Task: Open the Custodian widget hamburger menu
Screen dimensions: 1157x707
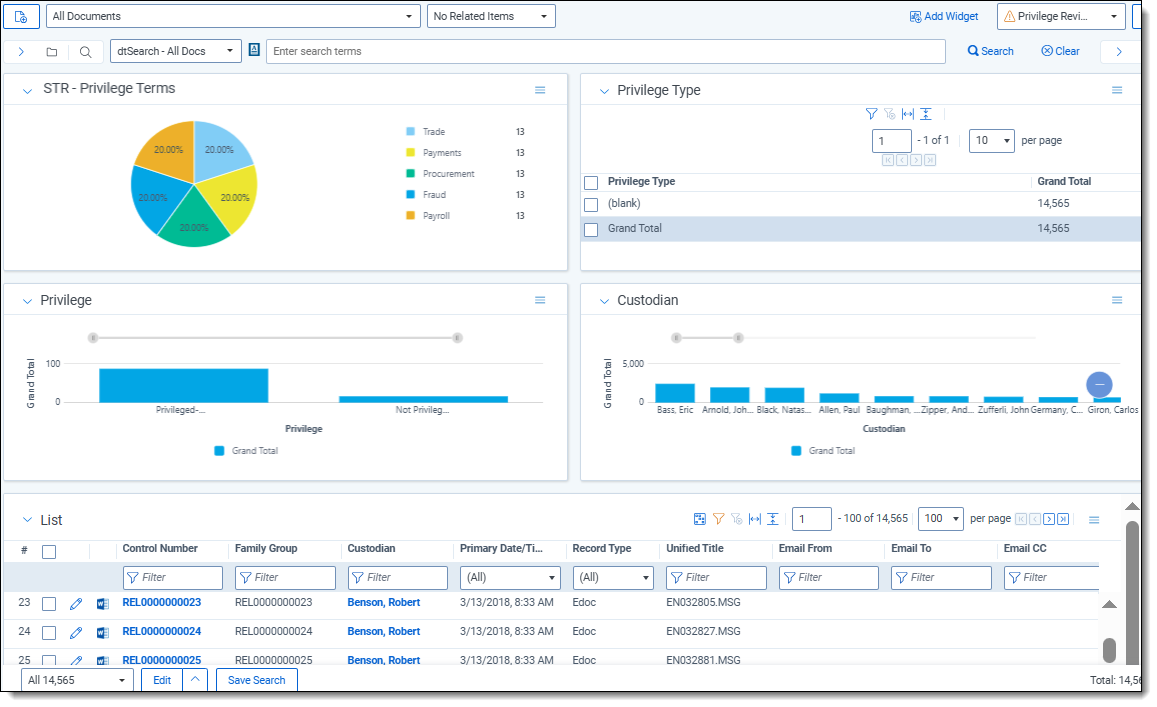Action: [x=1117, y=300]
